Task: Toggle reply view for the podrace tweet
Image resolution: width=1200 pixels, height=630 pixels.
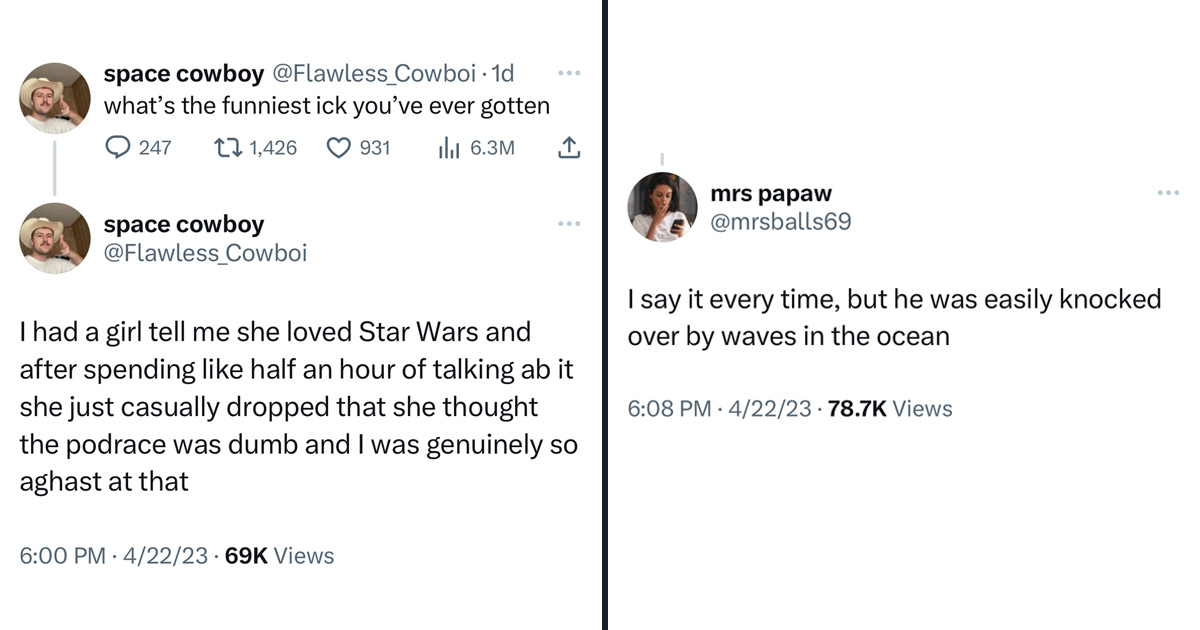Action: pyautogui.click(x=118, y=147)
